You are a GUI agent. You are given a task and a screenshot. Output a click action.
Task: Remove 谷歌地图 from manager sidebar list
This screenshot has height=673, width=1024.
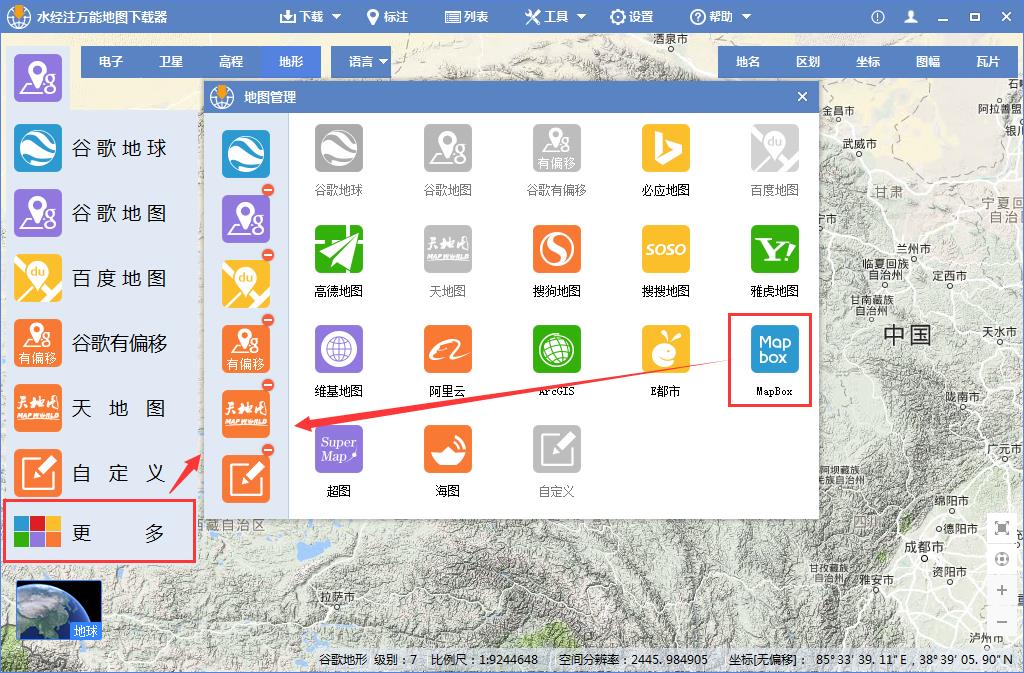point(268,190)
